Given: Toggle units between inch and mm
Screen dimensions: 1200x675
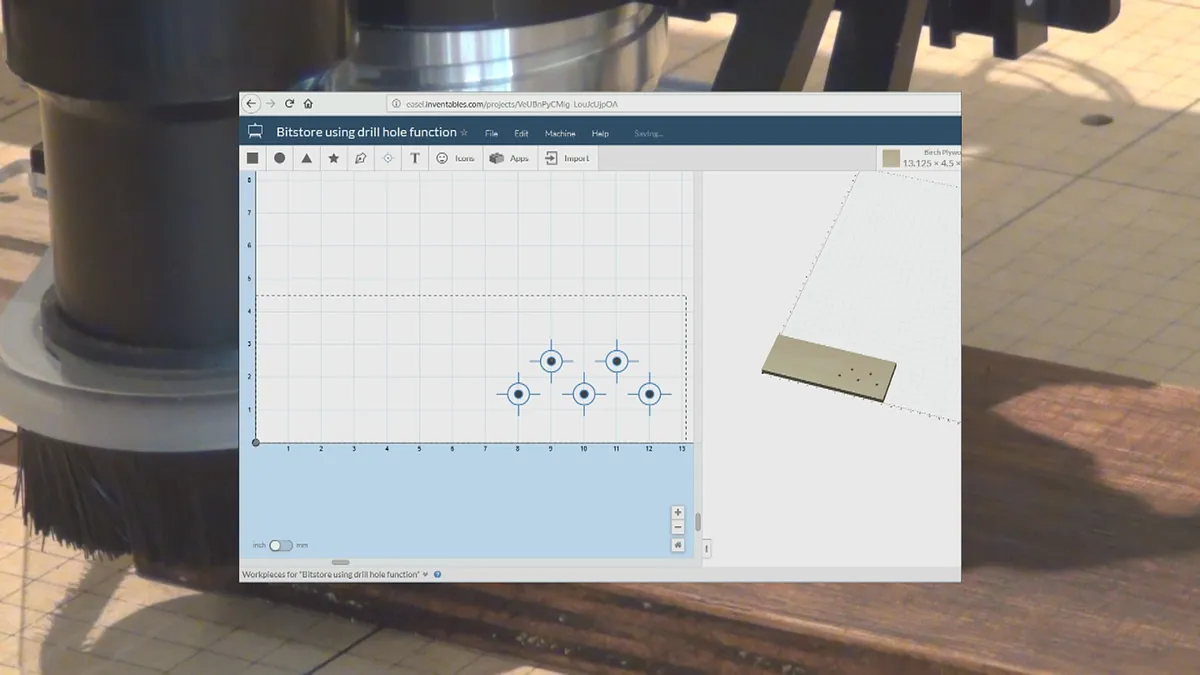Looking at the screenshot, I should tap(281, 545).
